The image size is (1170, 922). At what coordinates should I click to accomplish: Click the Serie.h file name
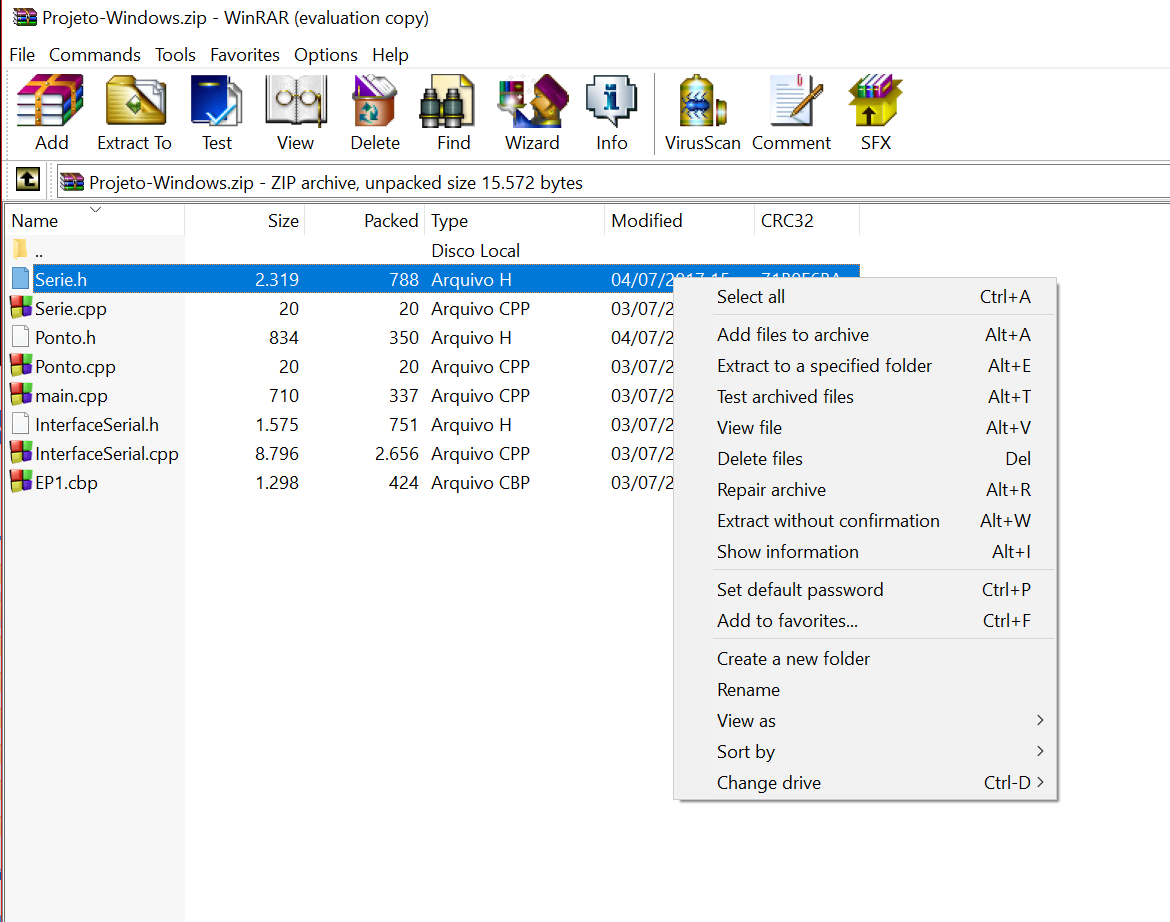[x=61, y=280]
